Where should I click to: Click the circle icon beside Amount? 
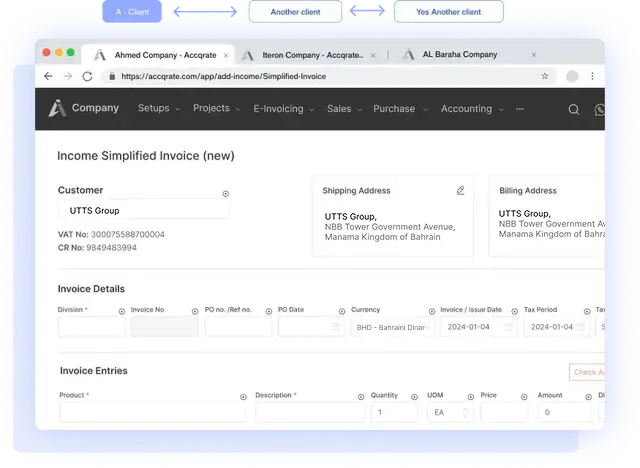pos(588,397)
